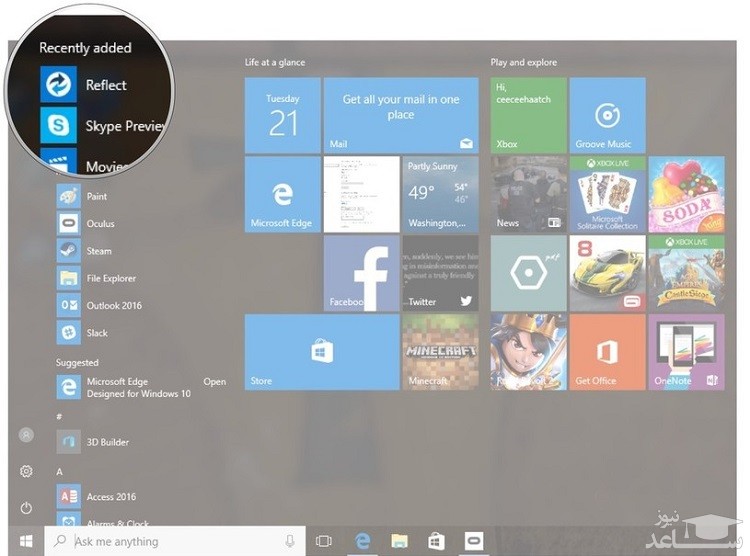The height and width of the screenshot is (556, 750).
Task: Open Slack from the app list
Action: click(x=97, y=333)
